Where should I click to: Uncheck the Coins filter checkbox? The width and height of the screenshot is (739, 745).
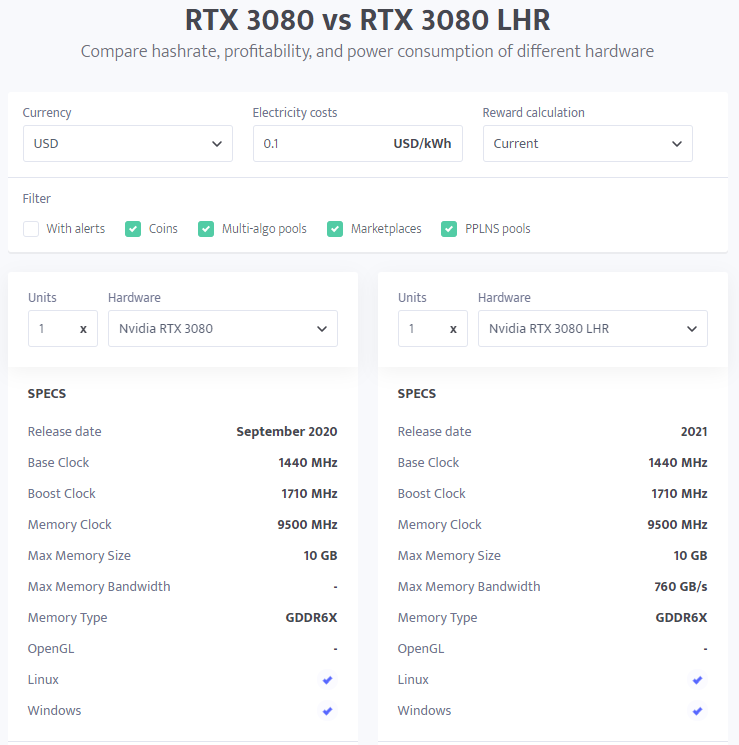click(133, 229)
